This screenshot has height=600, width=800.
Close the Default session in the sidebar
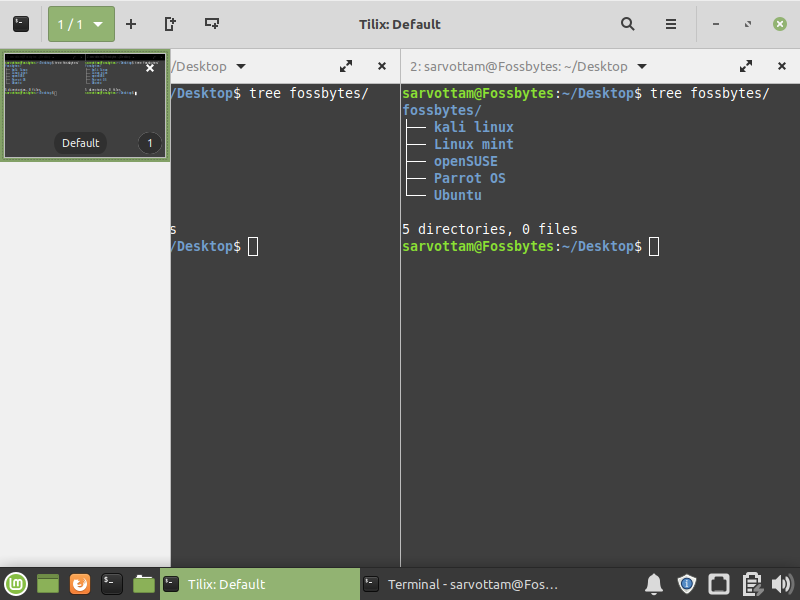[150, 68]
